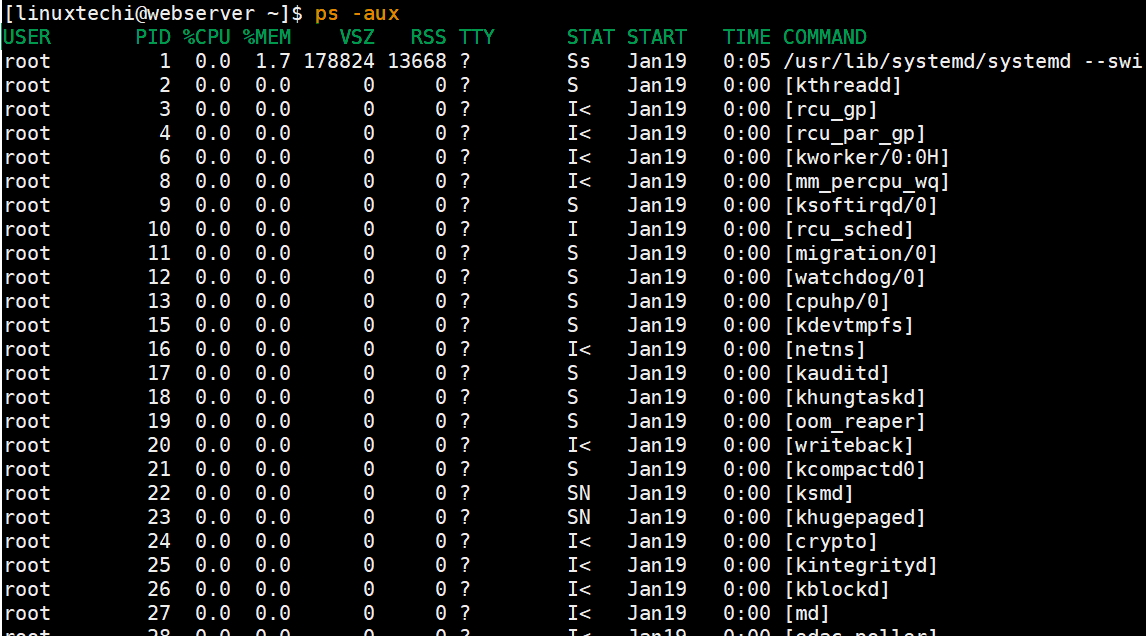This screenshot has height=636, width=1146.
Task: Click the TIME column header
Action: pos(746,37)
